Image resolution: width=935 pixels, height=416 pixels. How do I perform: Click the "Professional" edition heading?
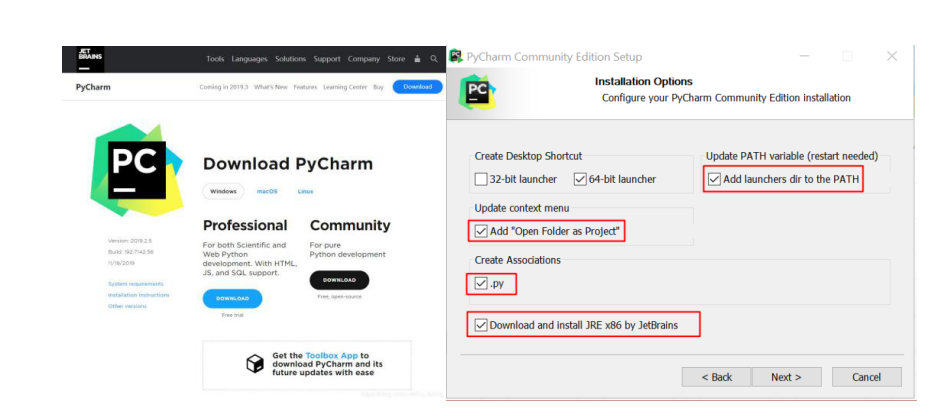[245, 225]
